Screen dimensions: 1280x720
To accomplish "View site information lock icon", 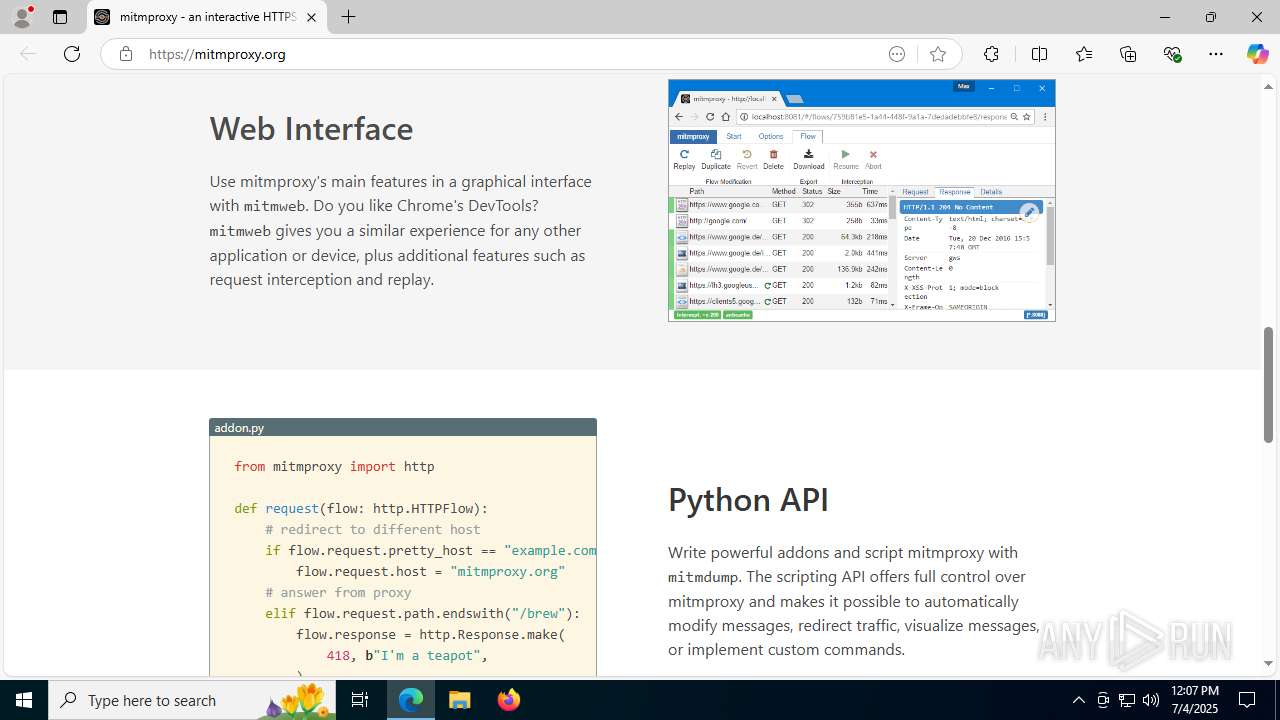I will (x=125, y=54).
